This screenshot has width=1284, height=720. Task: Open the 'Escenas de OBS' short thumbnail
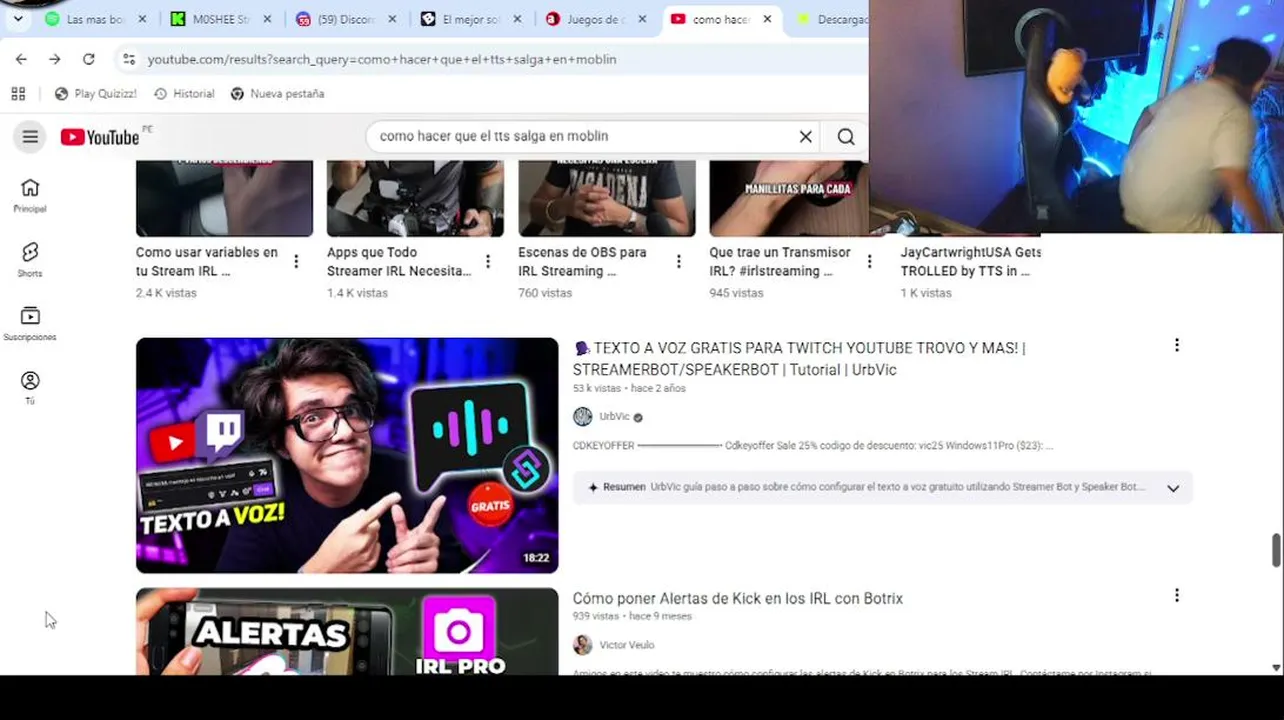pos(606,199)
